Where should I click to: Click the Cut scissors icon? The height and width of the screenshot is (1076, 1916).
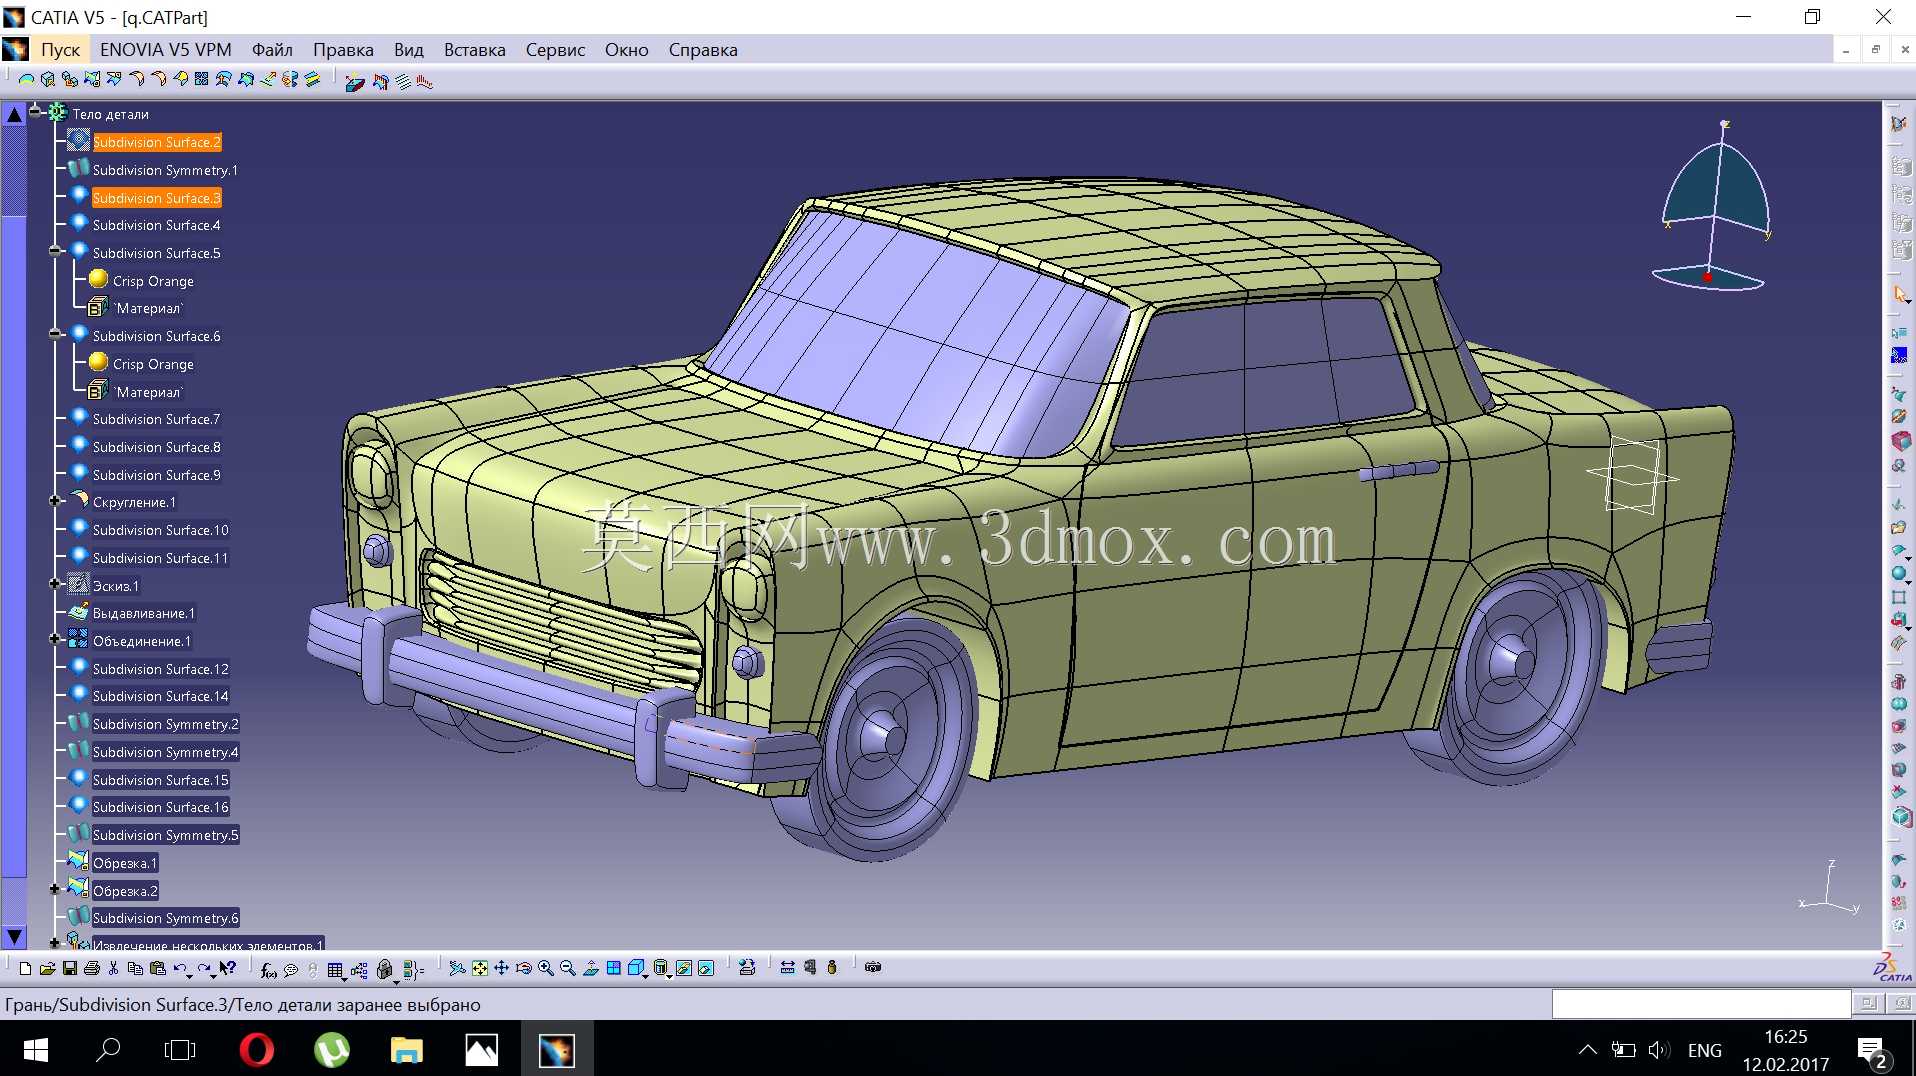[x=113, y=968]
